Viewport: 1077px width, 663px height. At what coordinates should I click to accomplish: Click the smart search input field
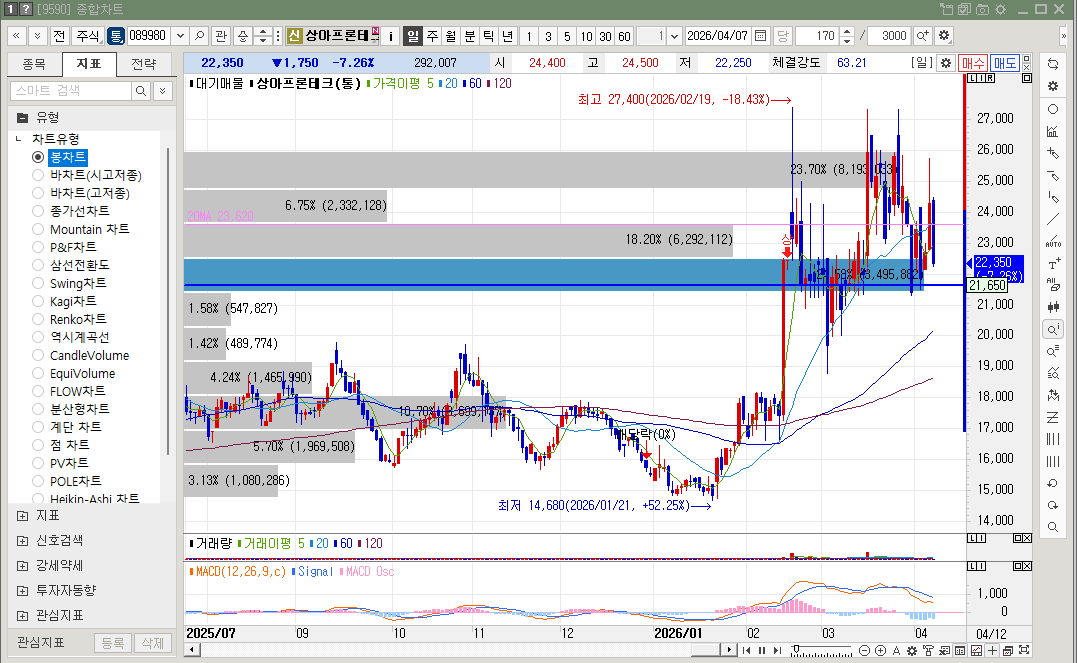pos(71,91)
